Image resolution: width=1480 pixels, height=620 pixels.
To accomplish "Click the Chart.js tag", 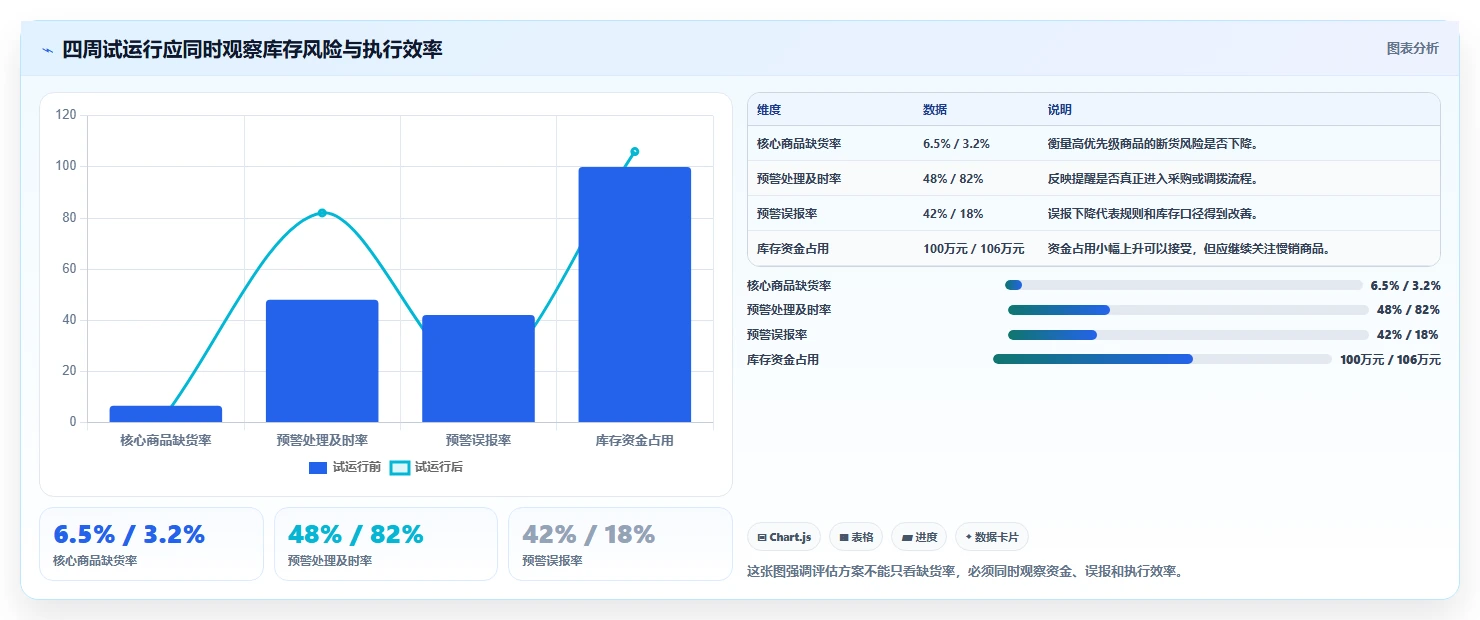I will click(784, 537).
